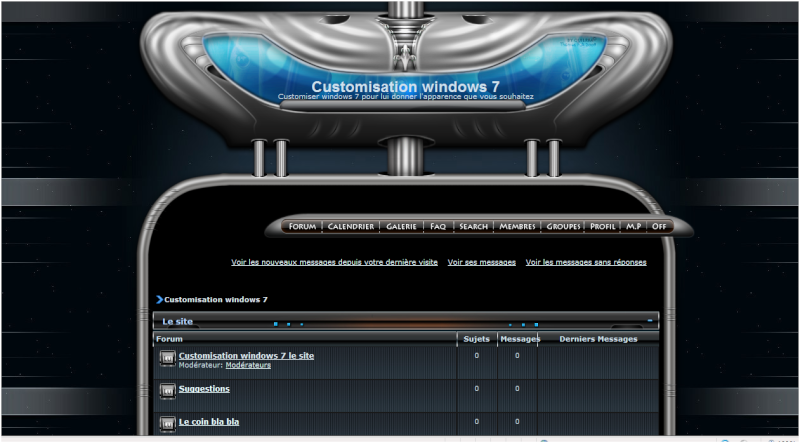Screen dimensions: 800x443
Task: Click the forum icon beside Le coin bla bla
Action: point(167,424)
